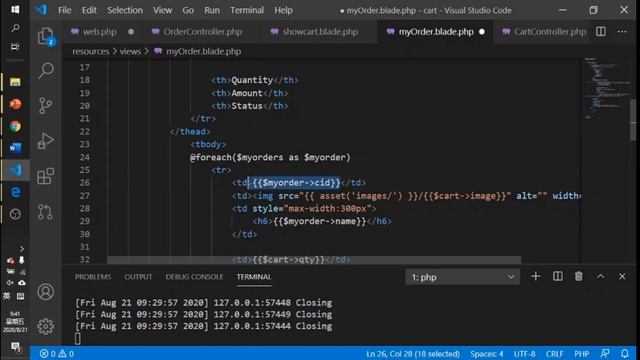Select the myOrder.blade.php editor tab
This screenshot has height=360, width=640.
pyautogui.click(x=436, y=31)
